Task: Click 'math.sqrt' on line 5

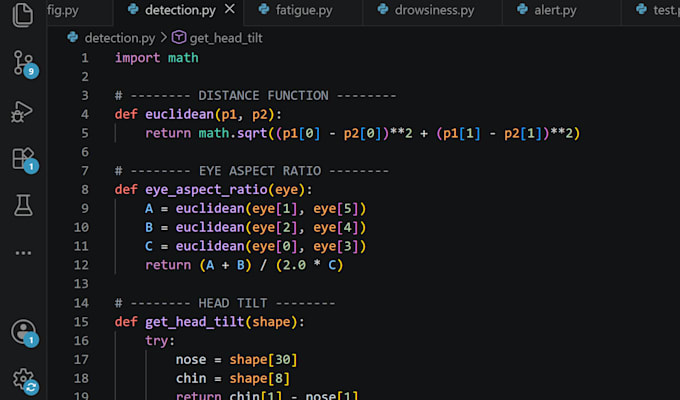Action: point(233,133)
